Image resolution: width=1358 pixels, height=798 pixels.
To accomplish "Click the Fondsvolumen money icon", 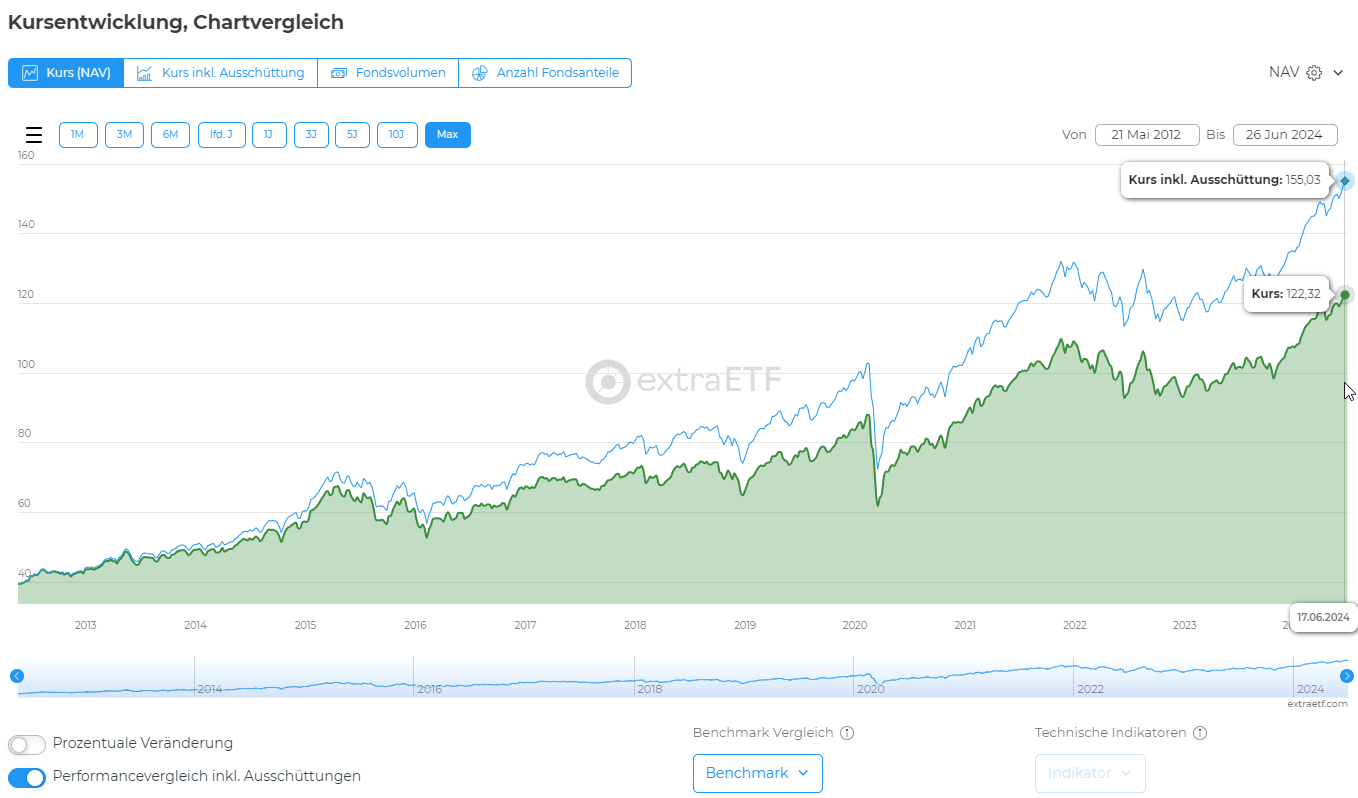I will tap(339, 73).
